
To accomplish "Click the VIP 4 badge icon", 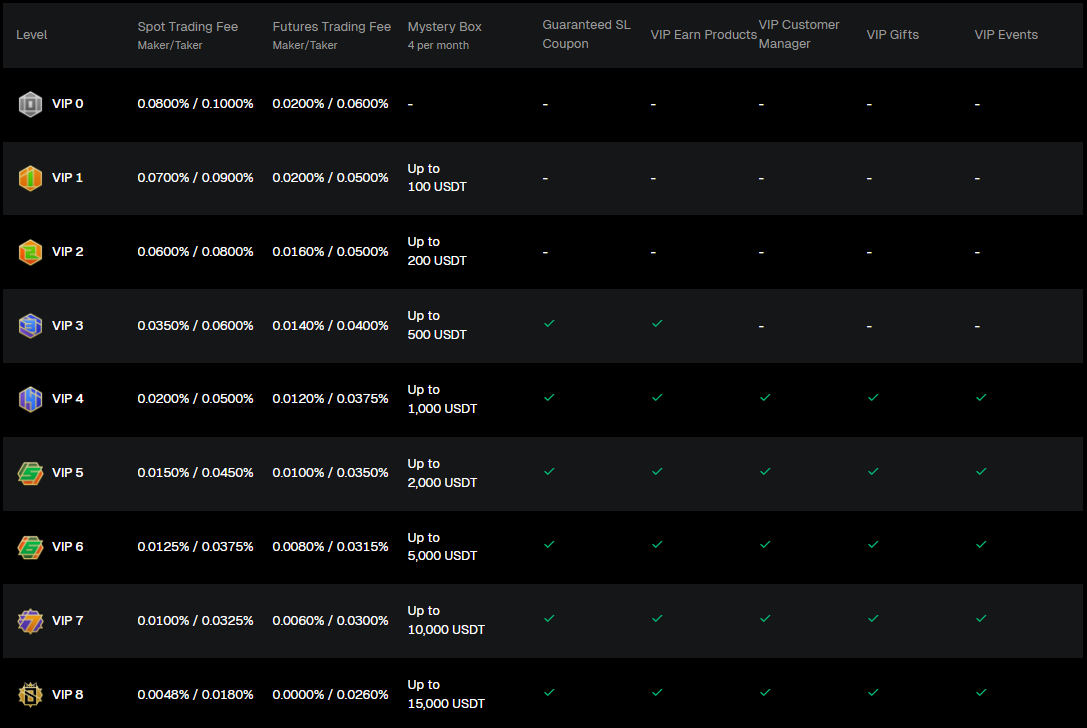I will [30, 399].
